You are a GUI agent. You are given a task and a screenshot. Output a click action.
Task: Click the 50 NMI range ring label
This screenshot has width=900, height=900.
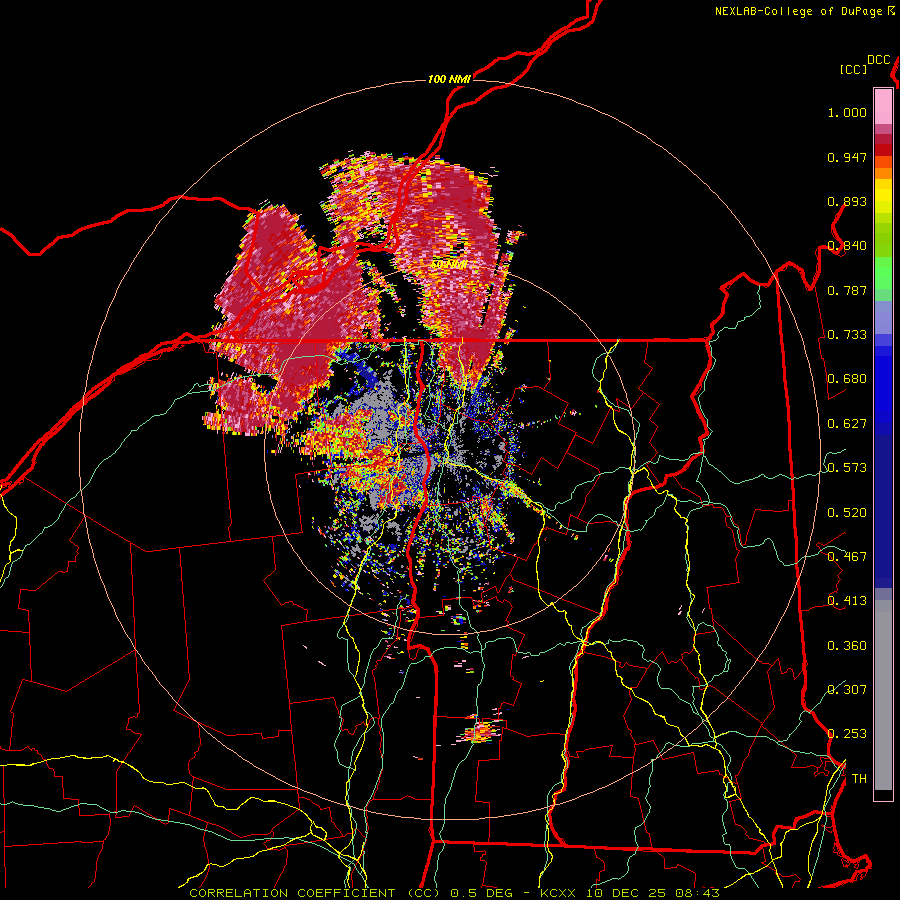pyautogui.click(x=448, y=265)
